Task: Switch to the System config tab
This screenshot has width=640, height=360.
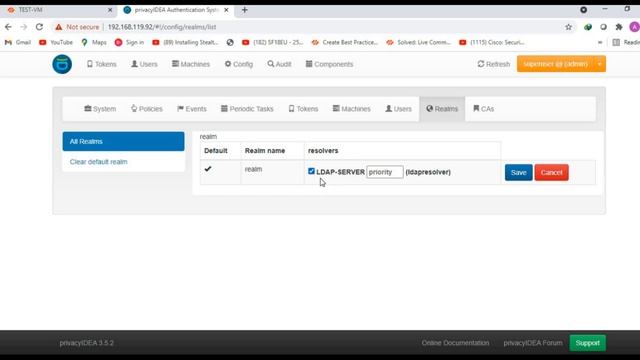Action: click(x=100, y=109)
